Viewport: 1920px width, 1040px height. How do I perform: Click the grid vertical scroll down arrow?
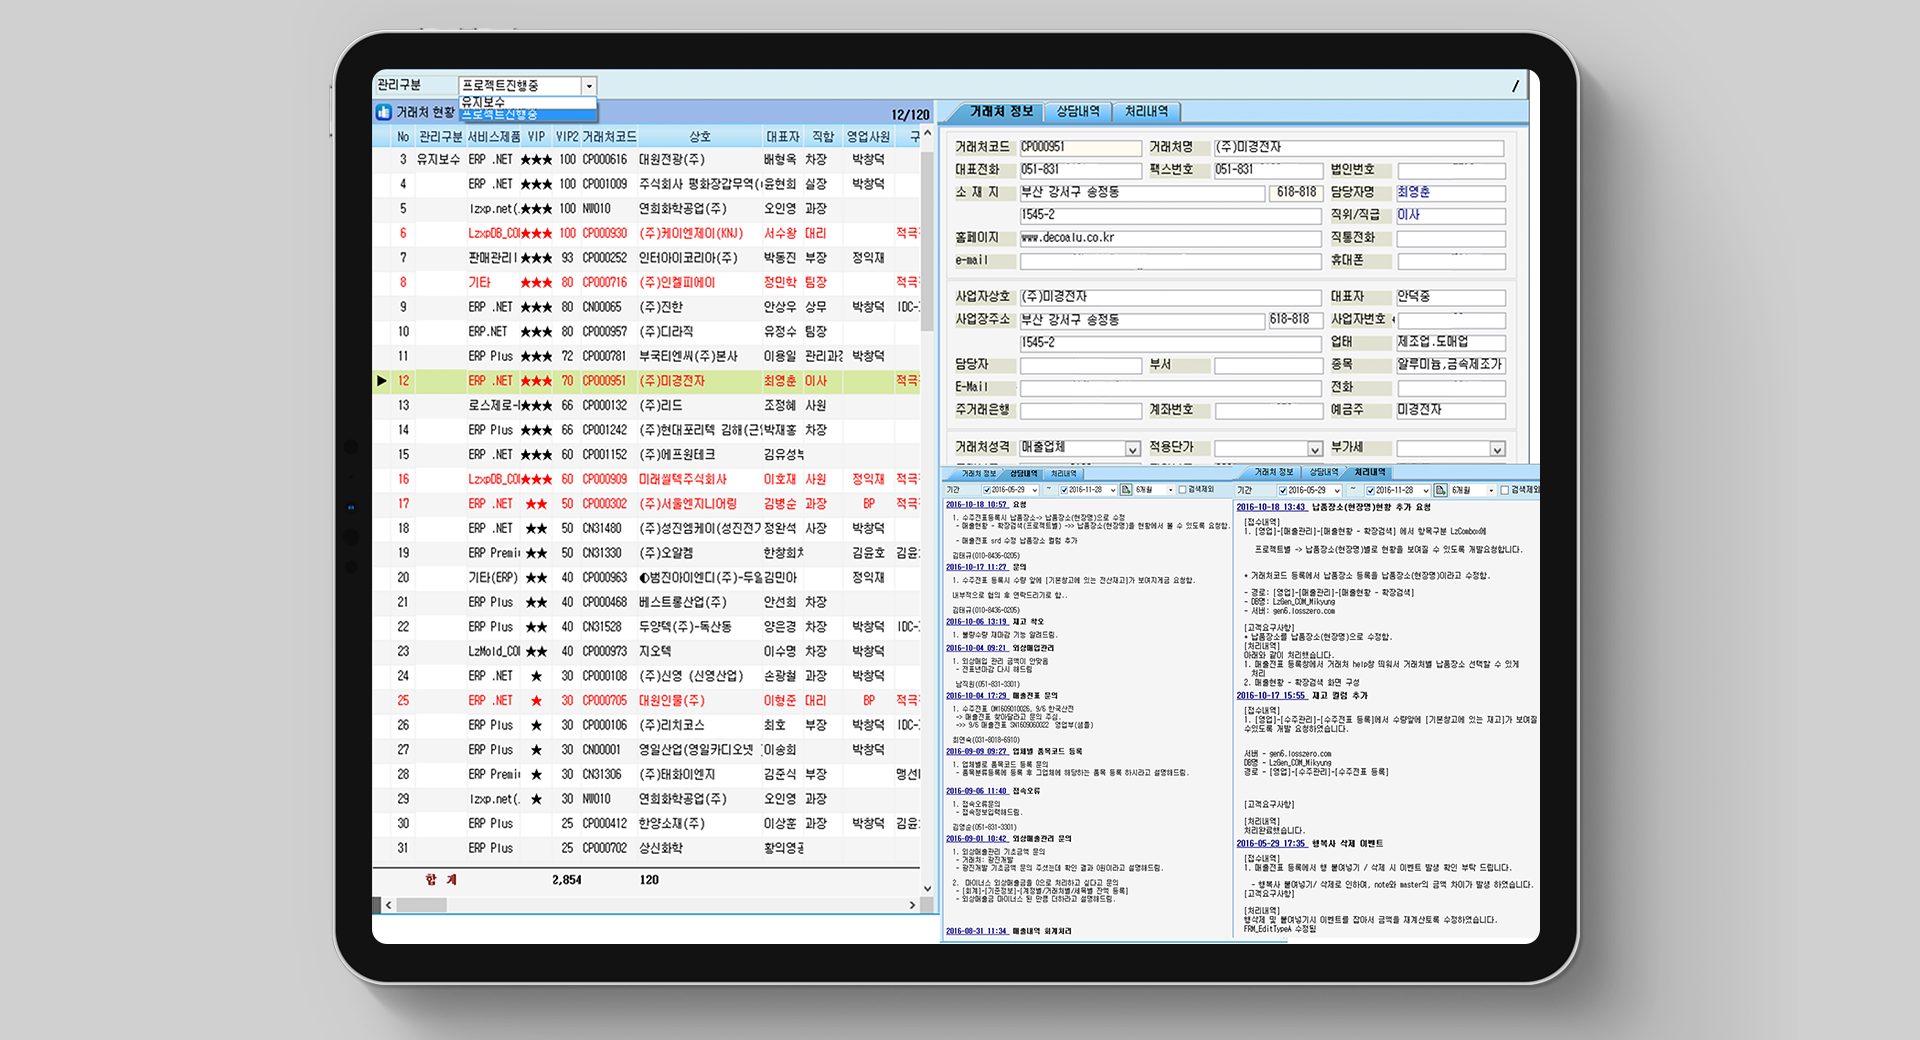(927, 888)
